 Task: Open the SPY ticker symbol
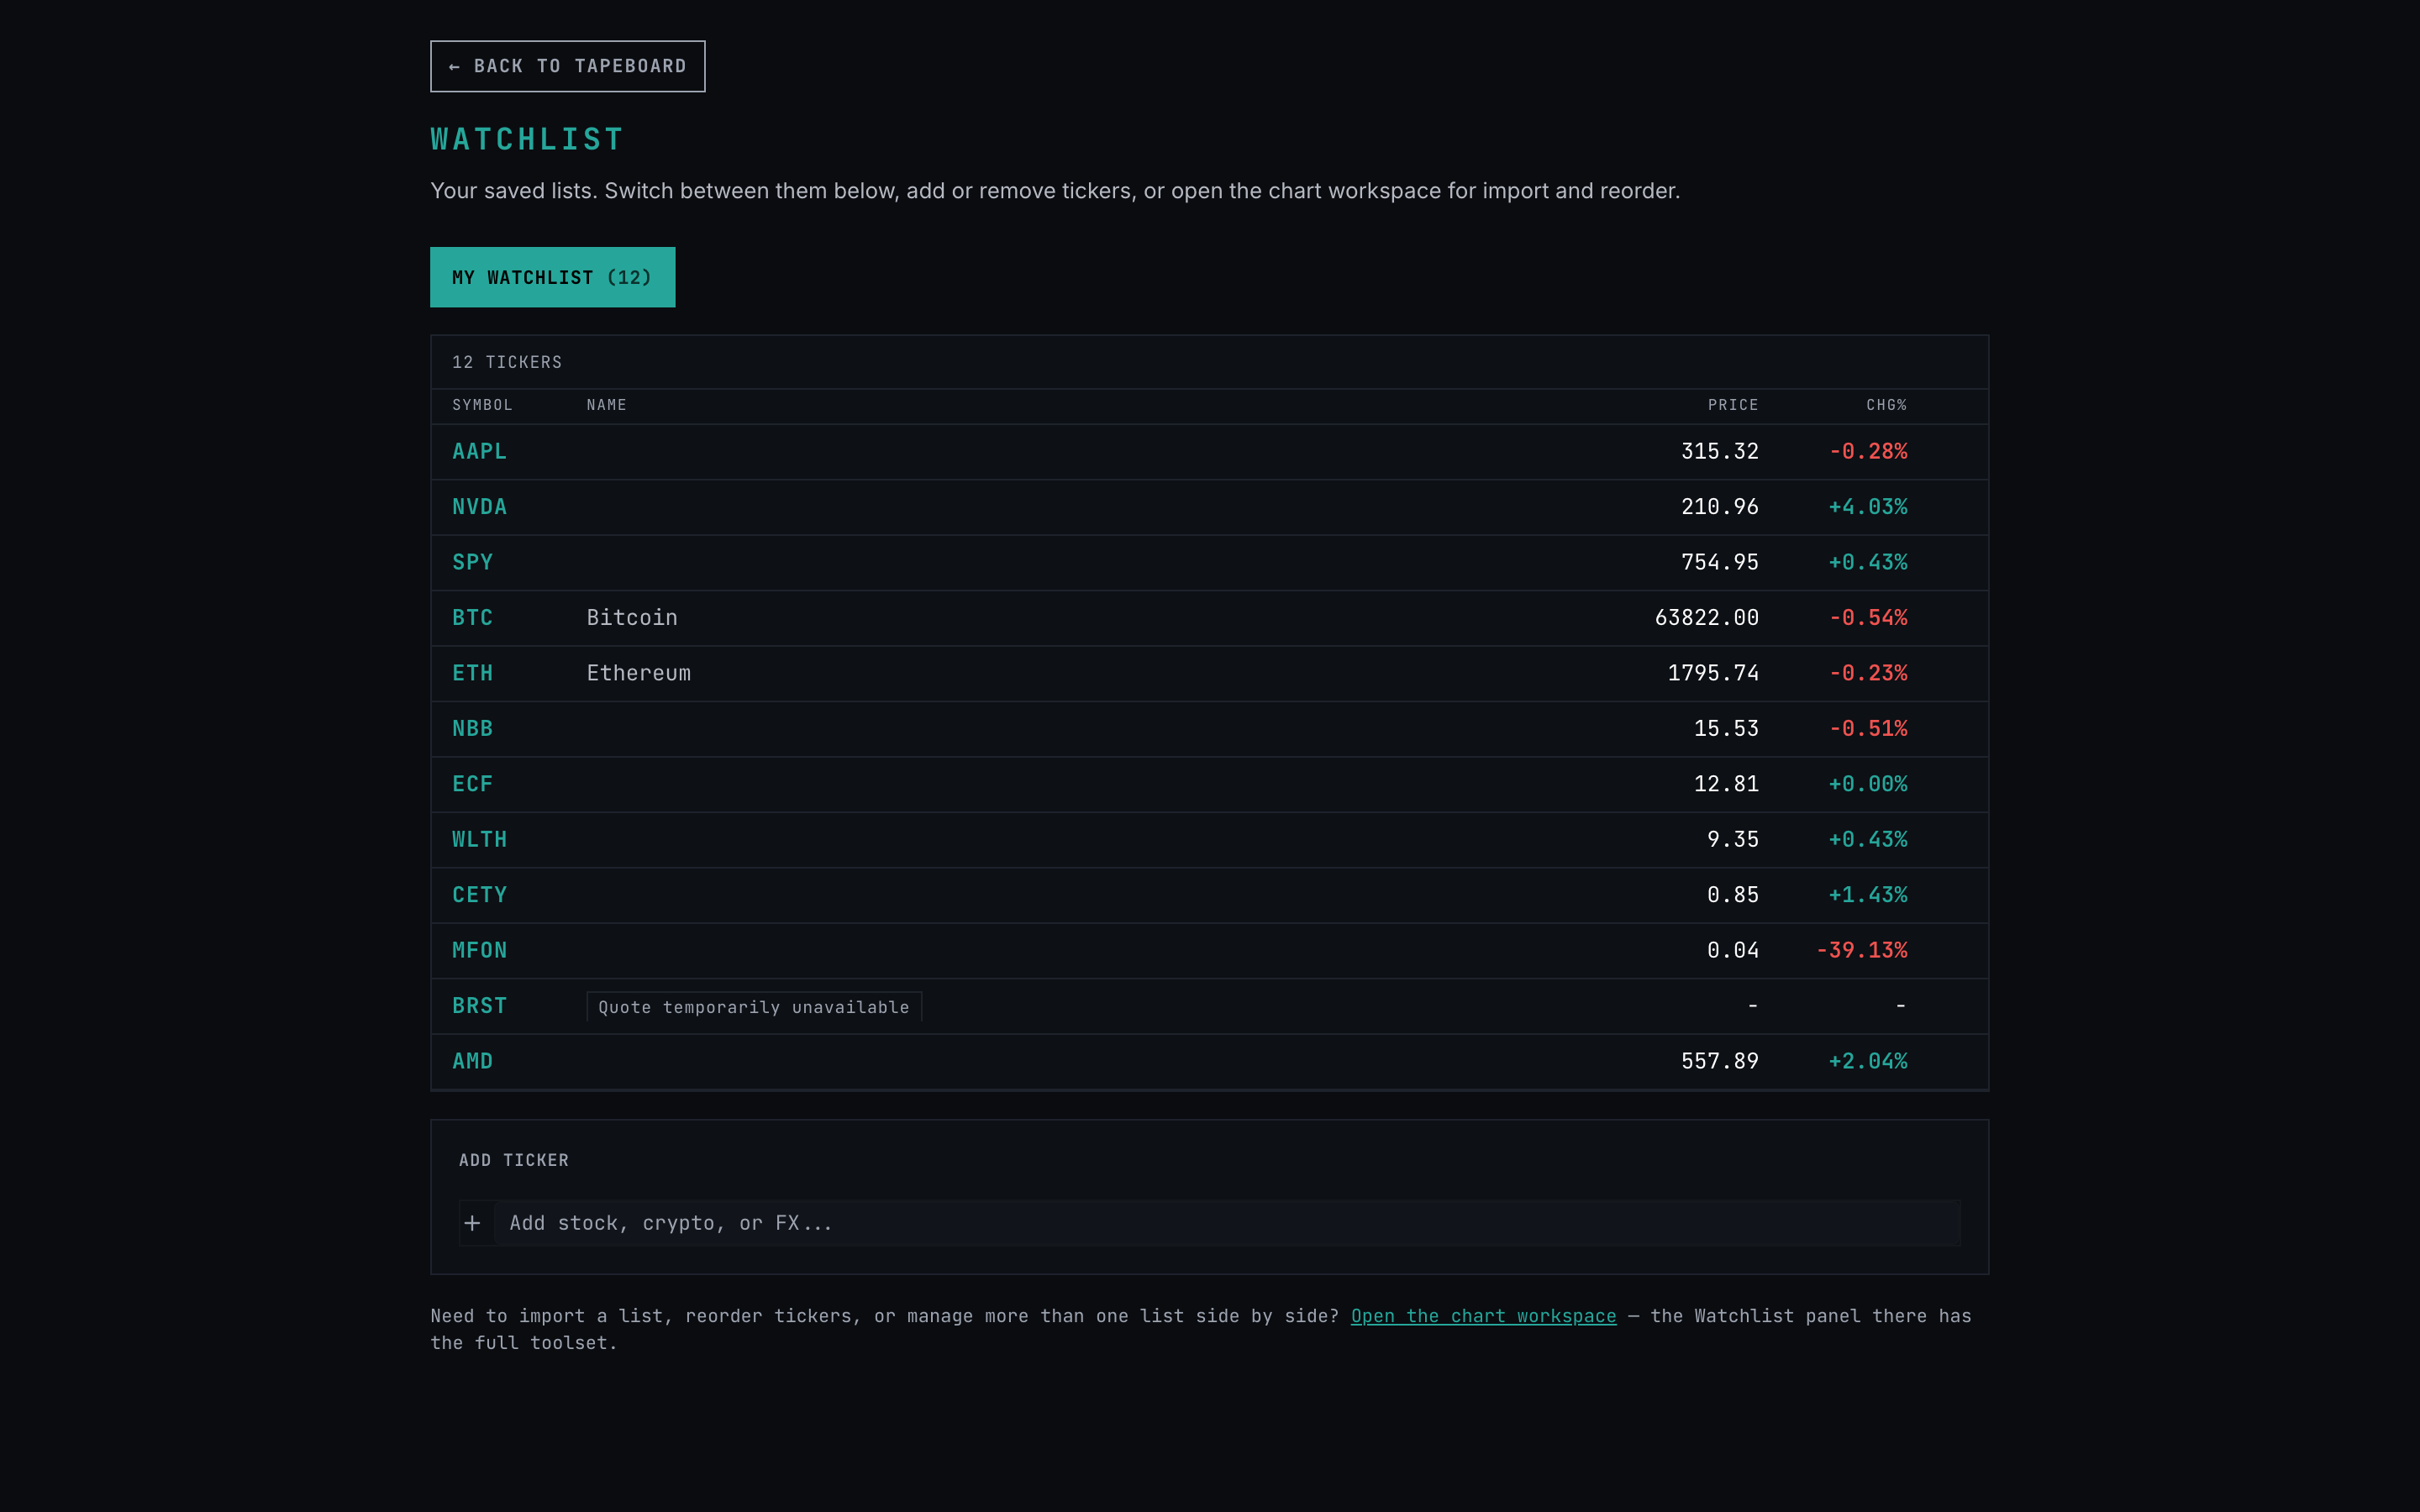[472, 562]
